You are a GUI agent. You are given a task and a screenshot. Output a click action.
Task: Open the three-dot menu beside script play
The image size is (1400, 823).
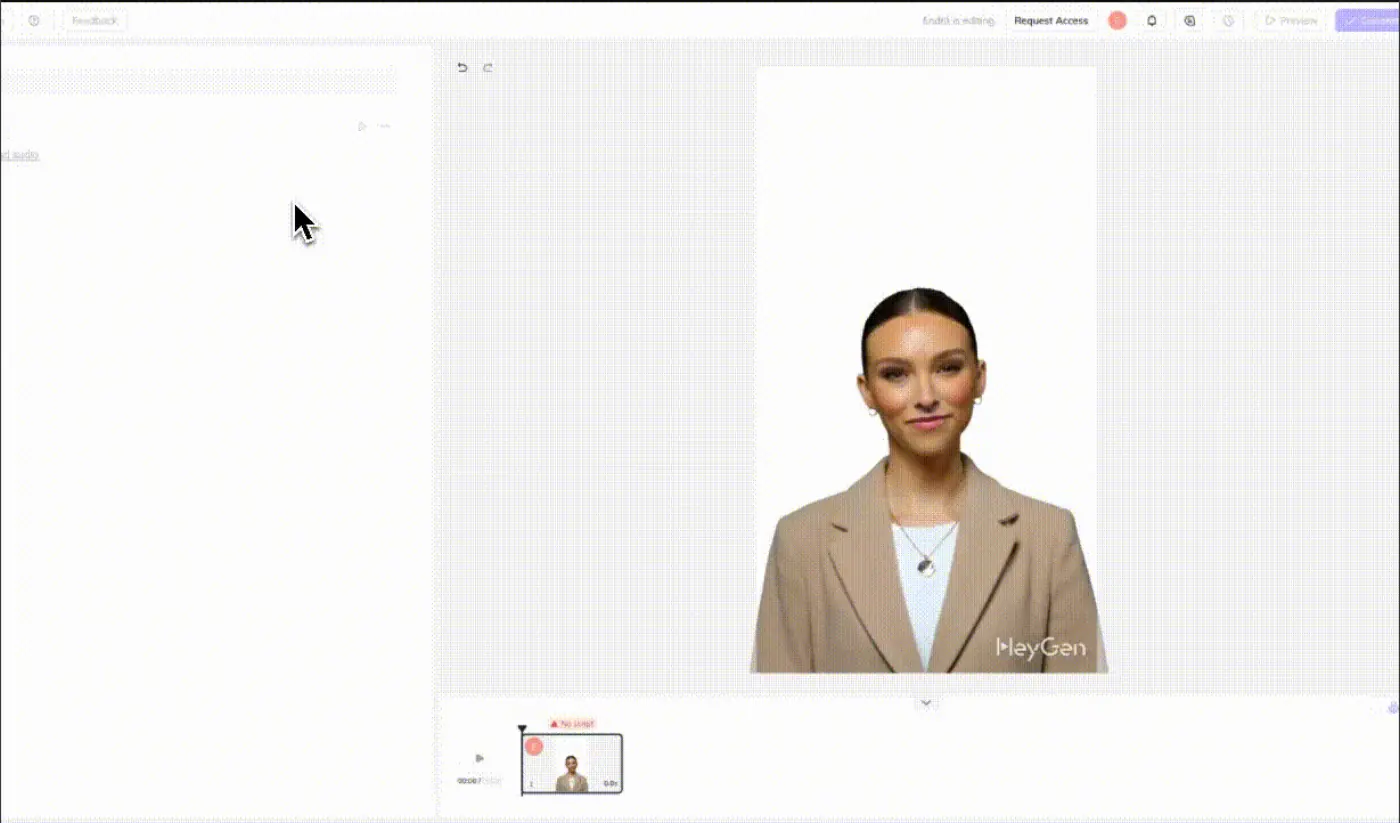(x=385, y=126)
